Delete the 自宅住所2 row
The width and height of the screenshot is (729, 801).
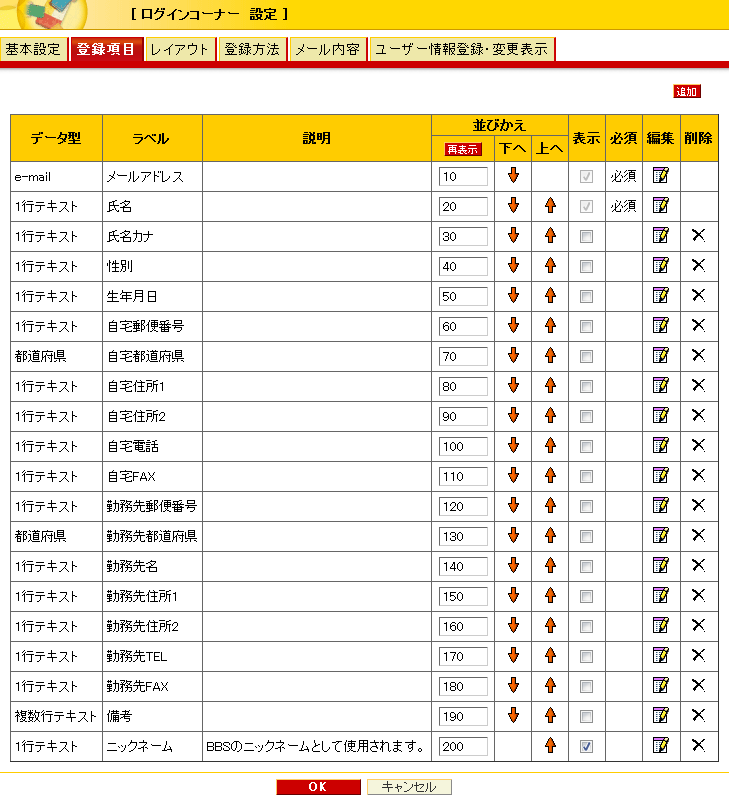pyautogui.click(x=698, y=415)
